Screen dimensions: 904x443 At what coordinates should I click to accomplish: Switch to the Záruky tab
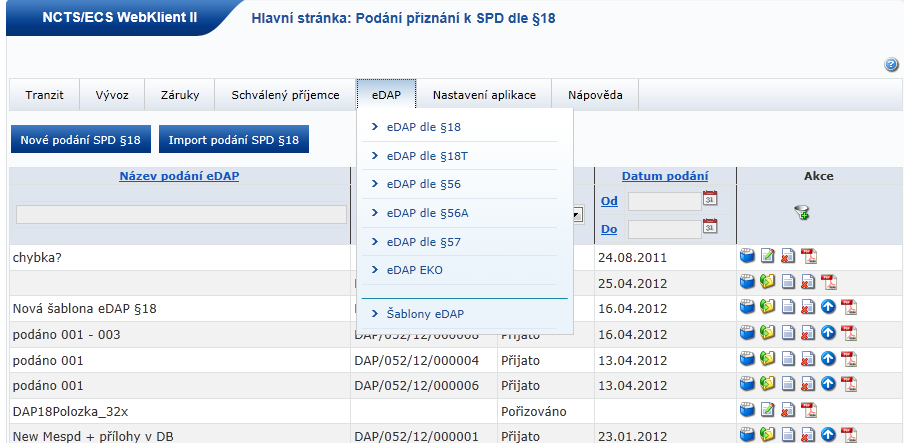point(180,95)
